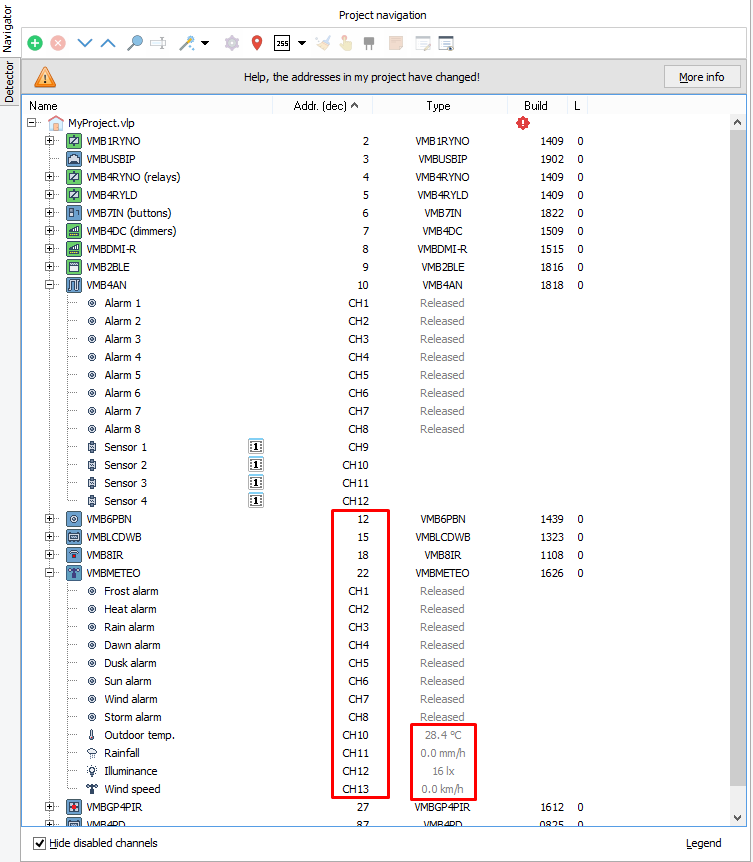Click the Sensor 1 counter icon
The width and height of the screenshot is (753, 862).
(x=256, y=447)
